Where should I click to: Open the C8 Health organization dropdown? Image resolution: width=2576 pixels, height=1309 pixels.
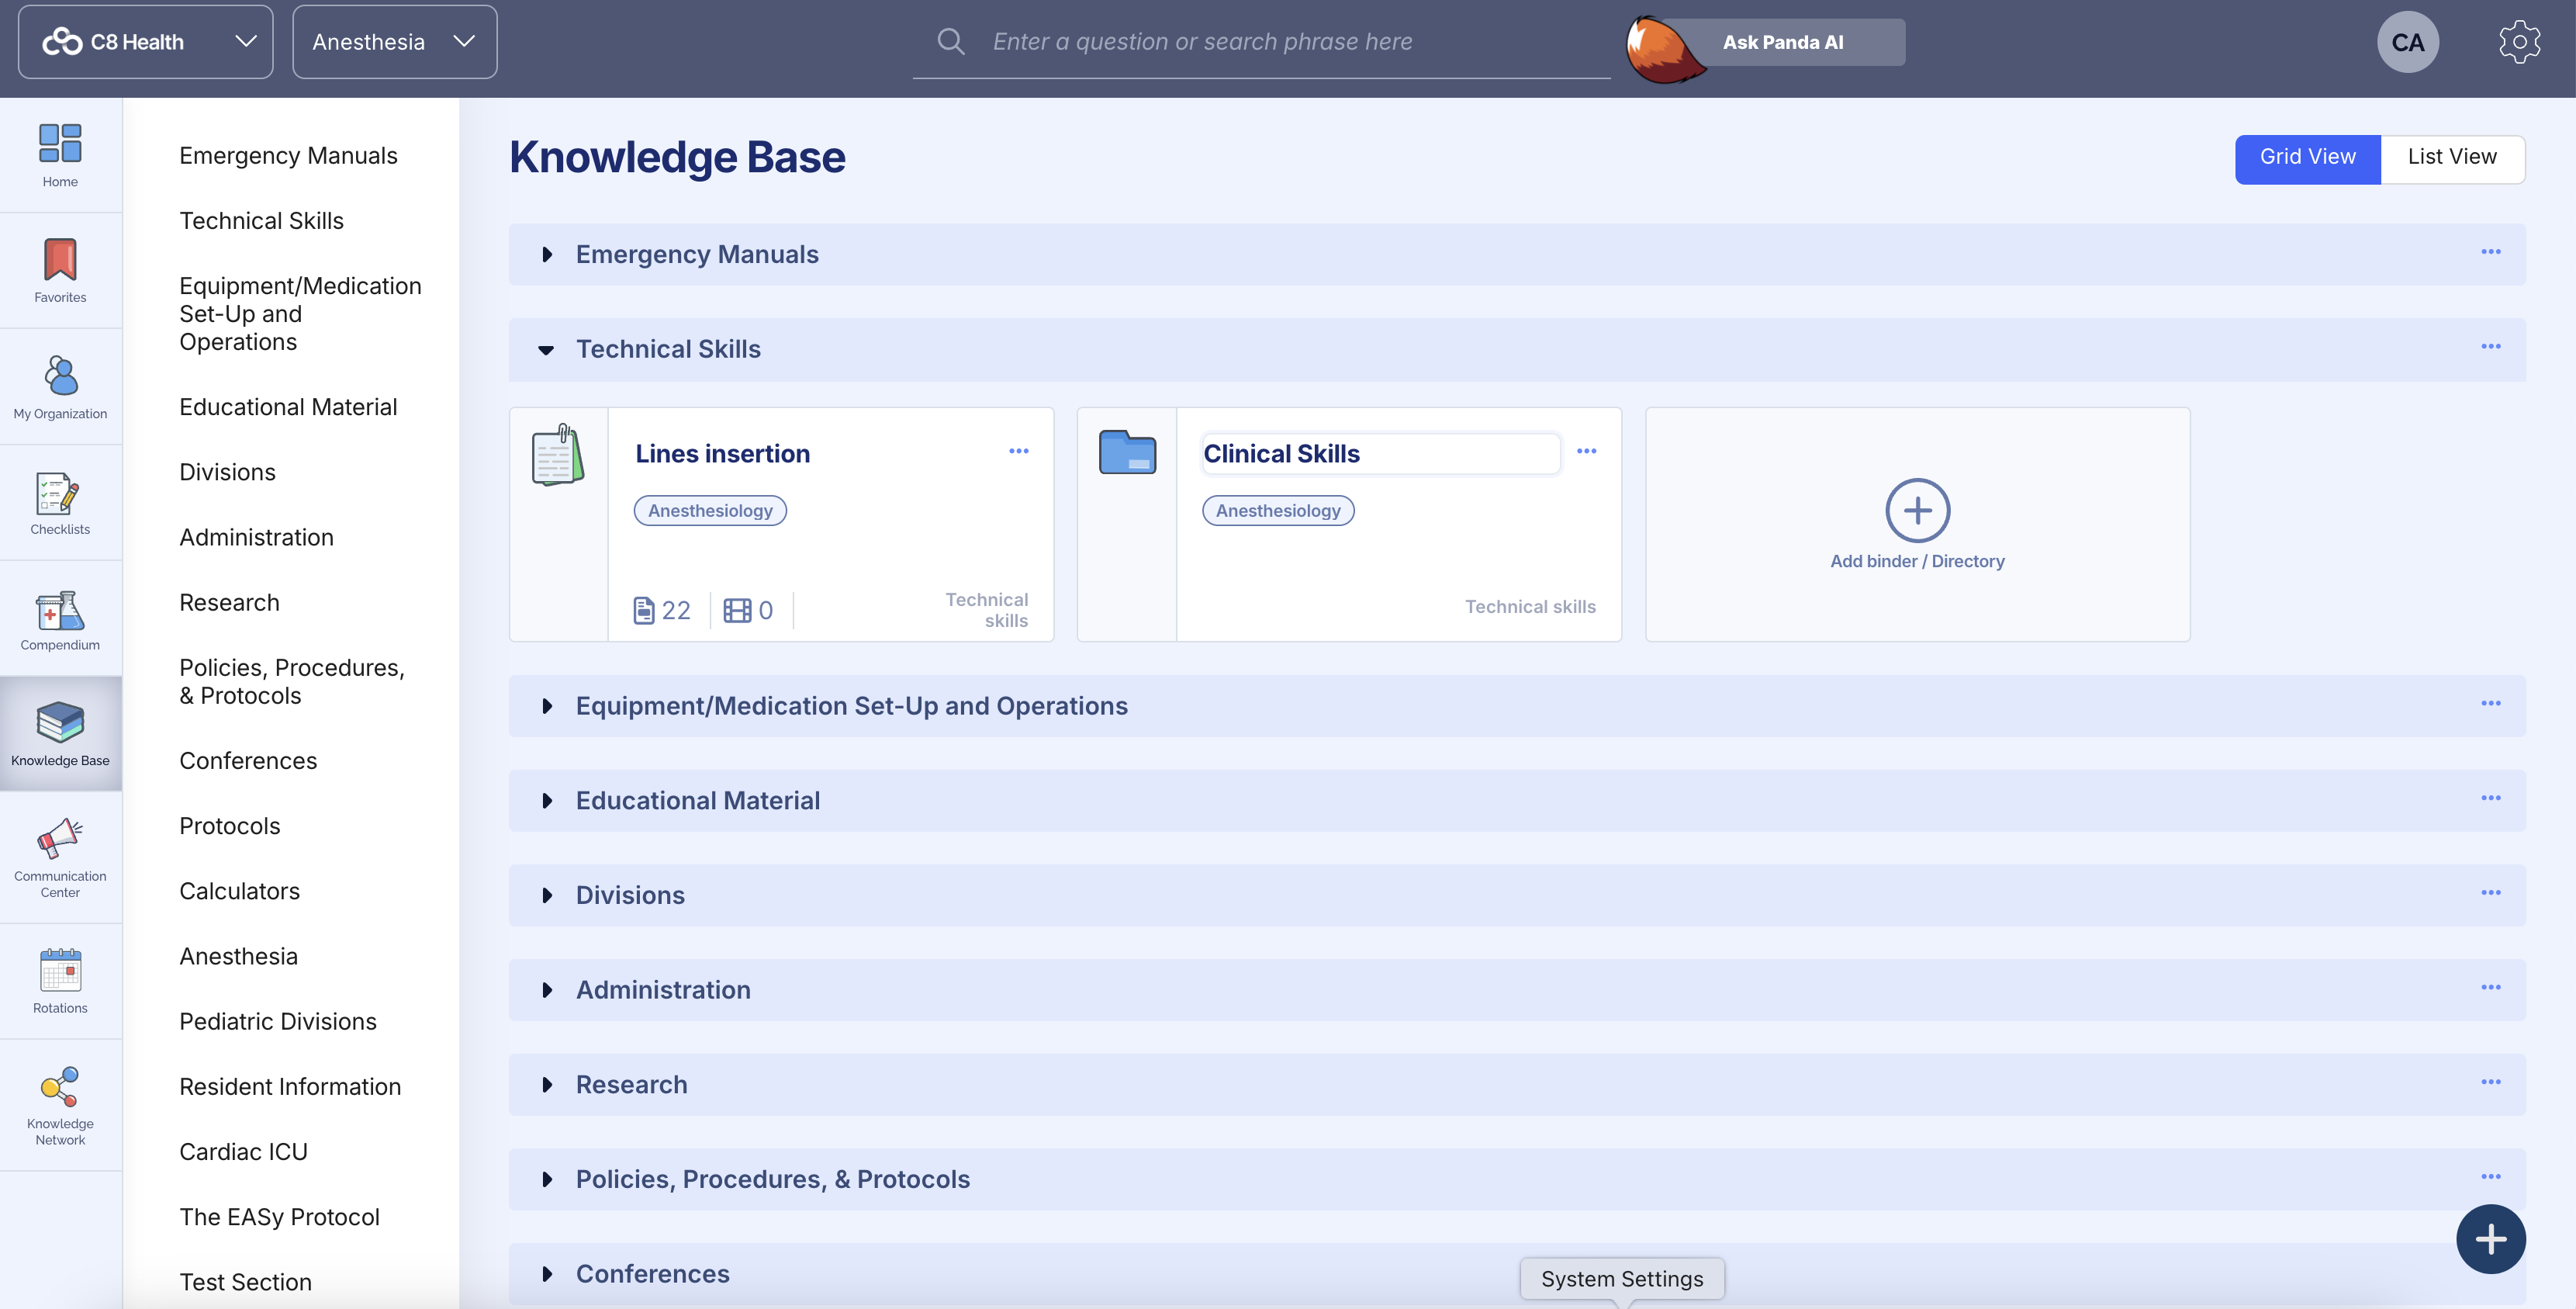[x=145, y=42]
